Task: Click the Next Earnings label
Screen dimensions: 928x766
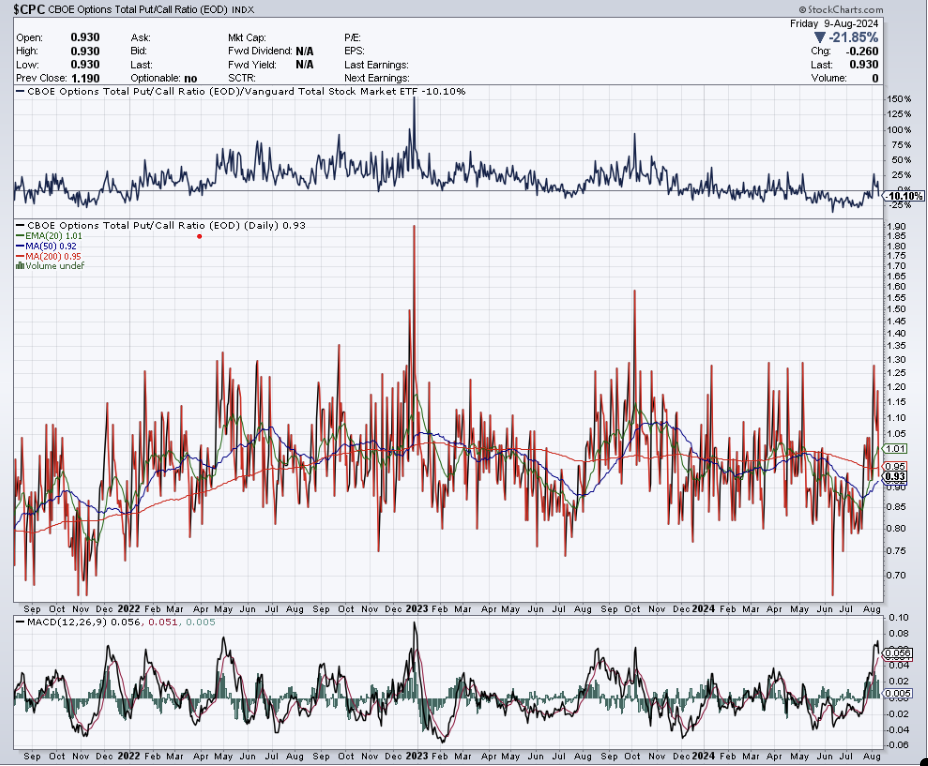Action: pos(376,78)
